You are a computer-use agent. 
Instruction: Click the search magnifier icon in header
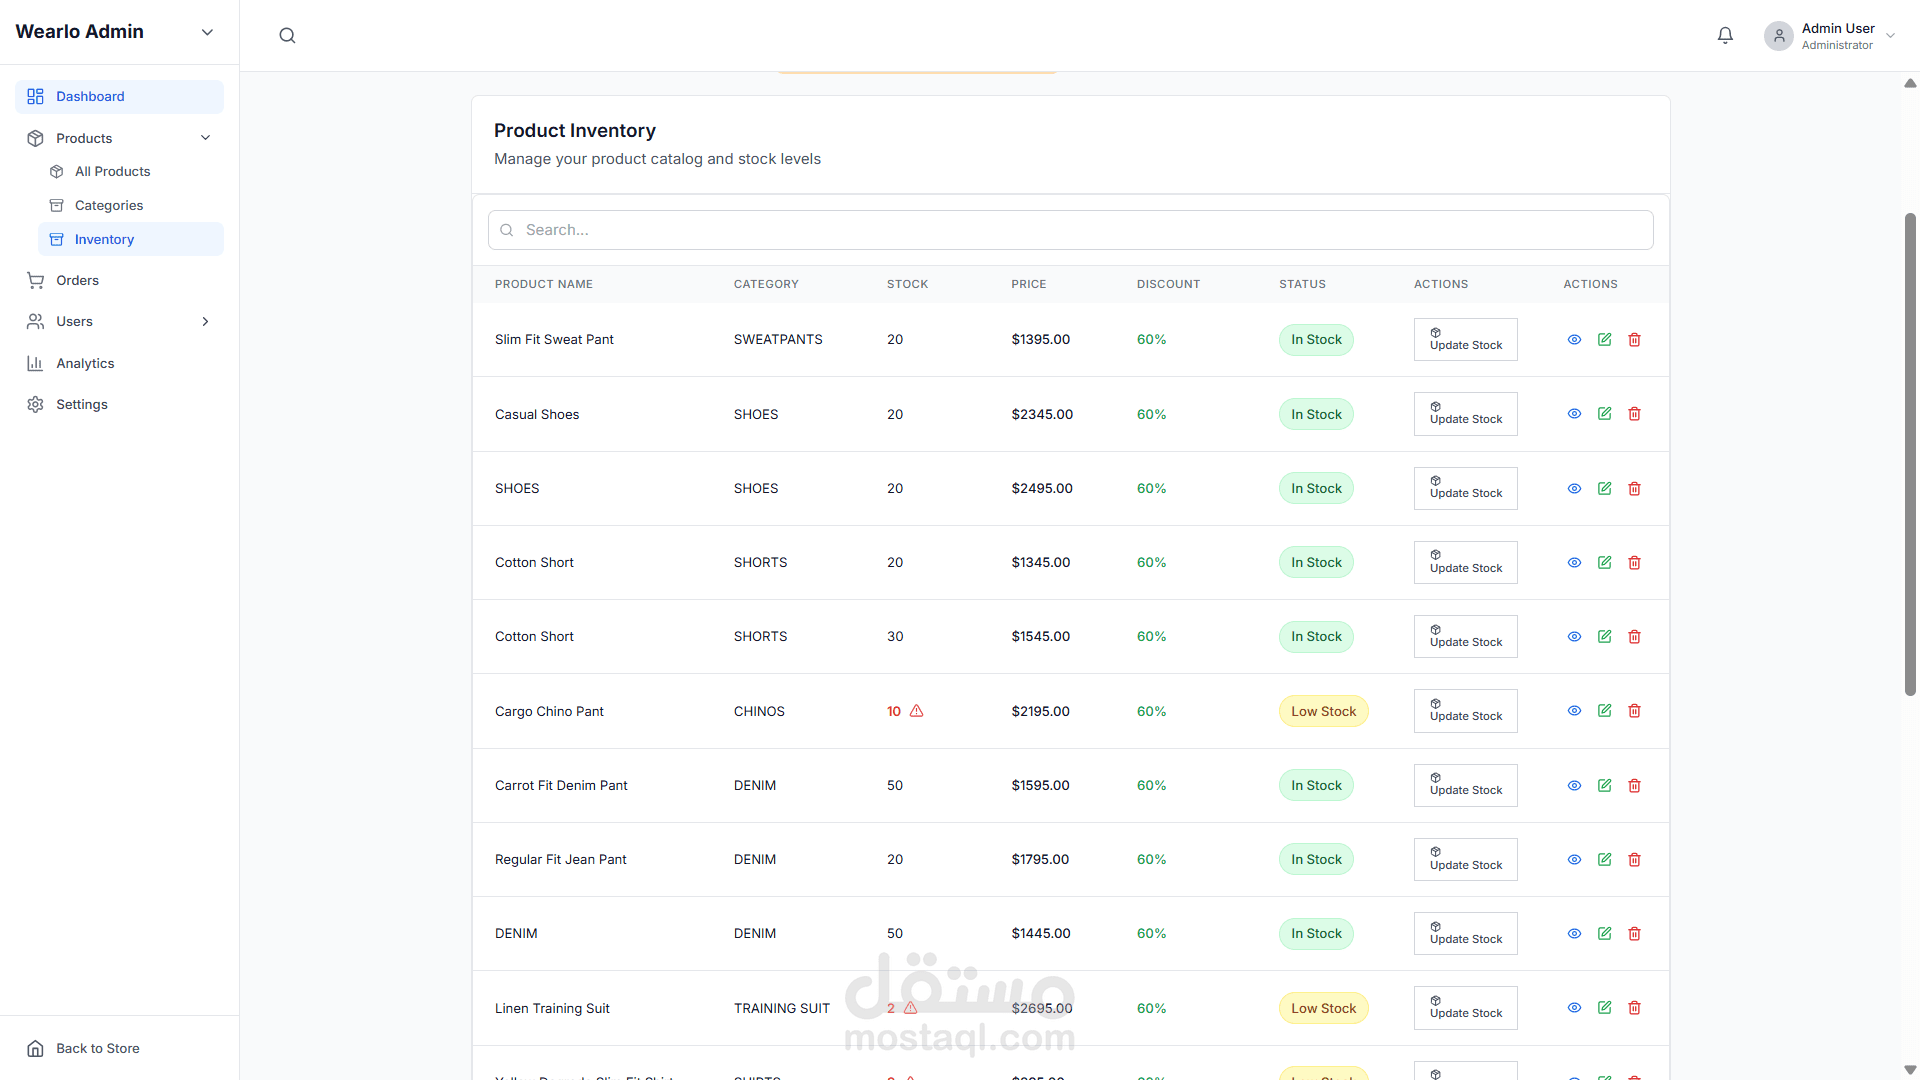[x=287, y=36]
